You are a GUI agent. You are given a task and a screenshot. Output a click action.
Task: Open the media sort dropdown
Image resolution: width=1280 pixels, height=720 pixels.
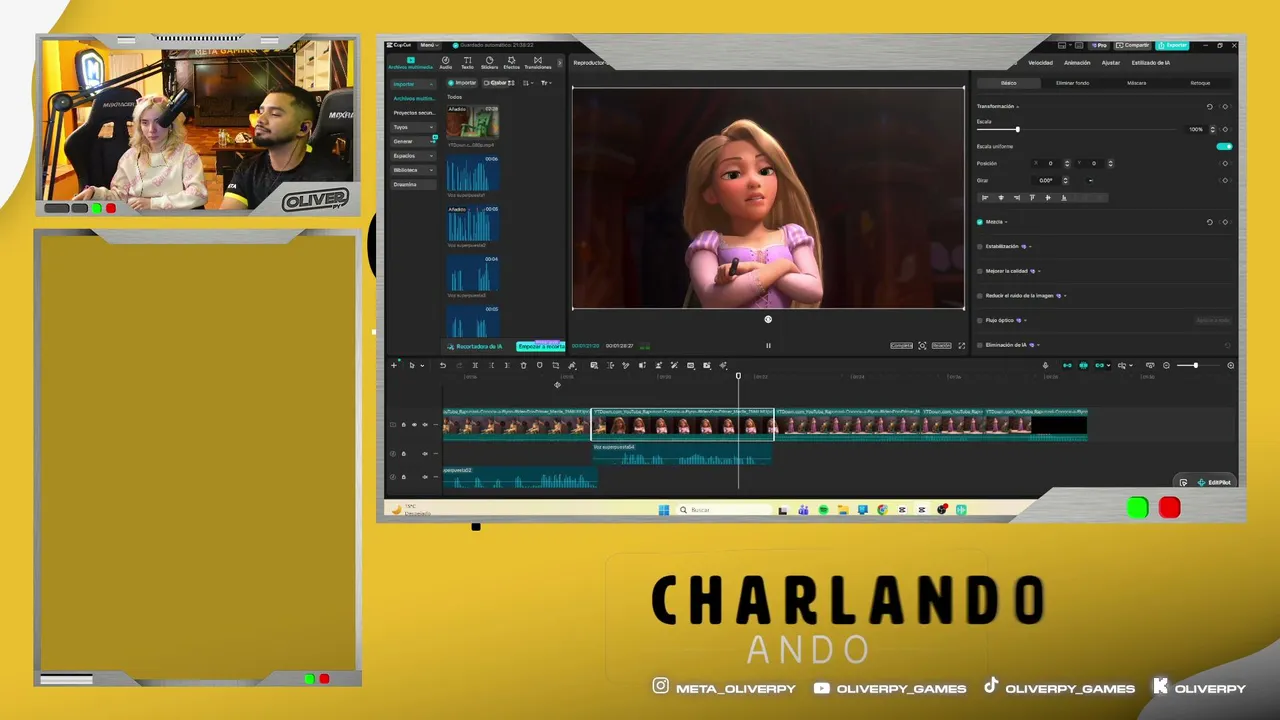(x=528, y=83)
